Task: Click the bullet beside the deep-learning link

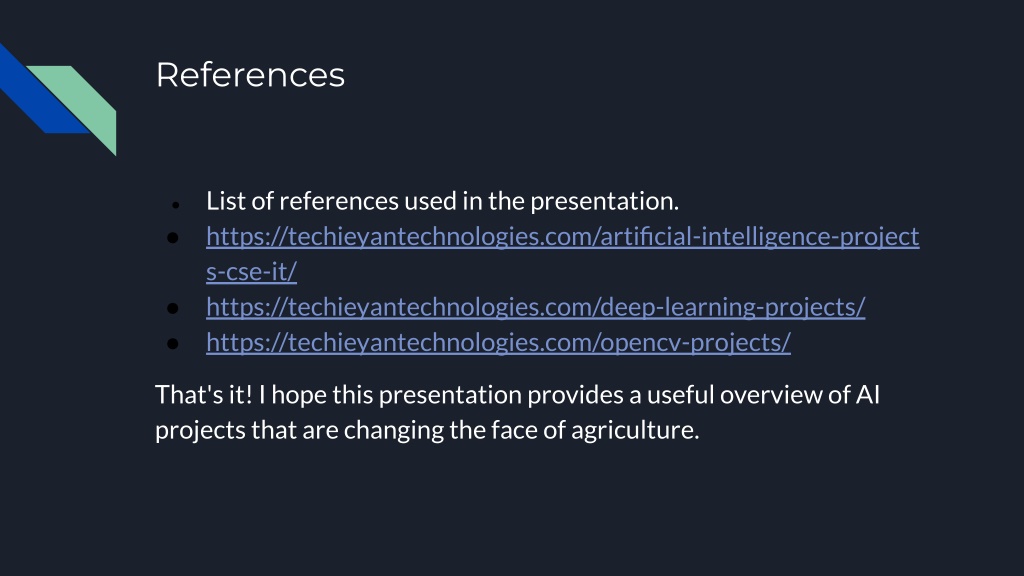Action: [172, 308]
